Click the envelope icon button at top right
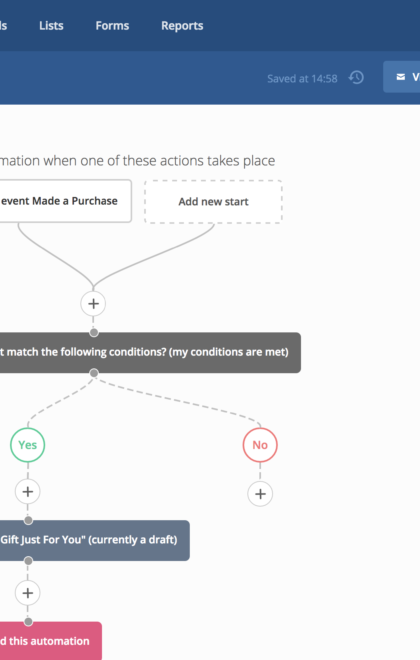This screenshot has width=420, height=660. click(x=401, y=77)
